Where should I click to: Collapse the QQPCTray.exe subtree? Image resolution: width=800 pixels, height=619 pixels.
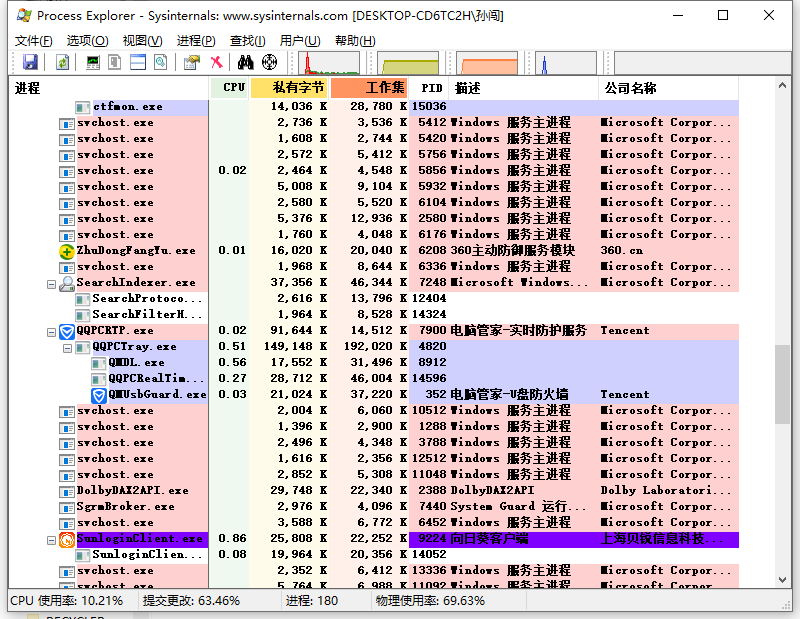[x=67, y=348]
